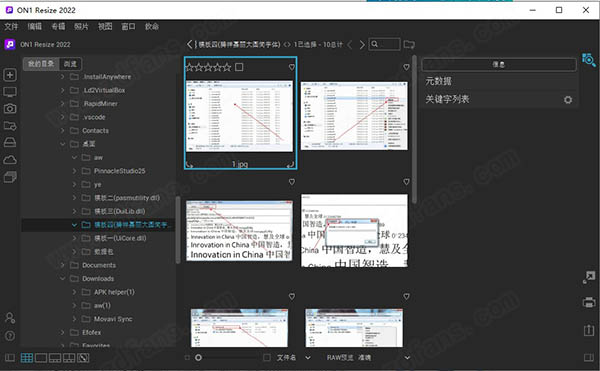
Task: Open cloud storage icon in left sidebar
Action: click(x=10, y=159)
